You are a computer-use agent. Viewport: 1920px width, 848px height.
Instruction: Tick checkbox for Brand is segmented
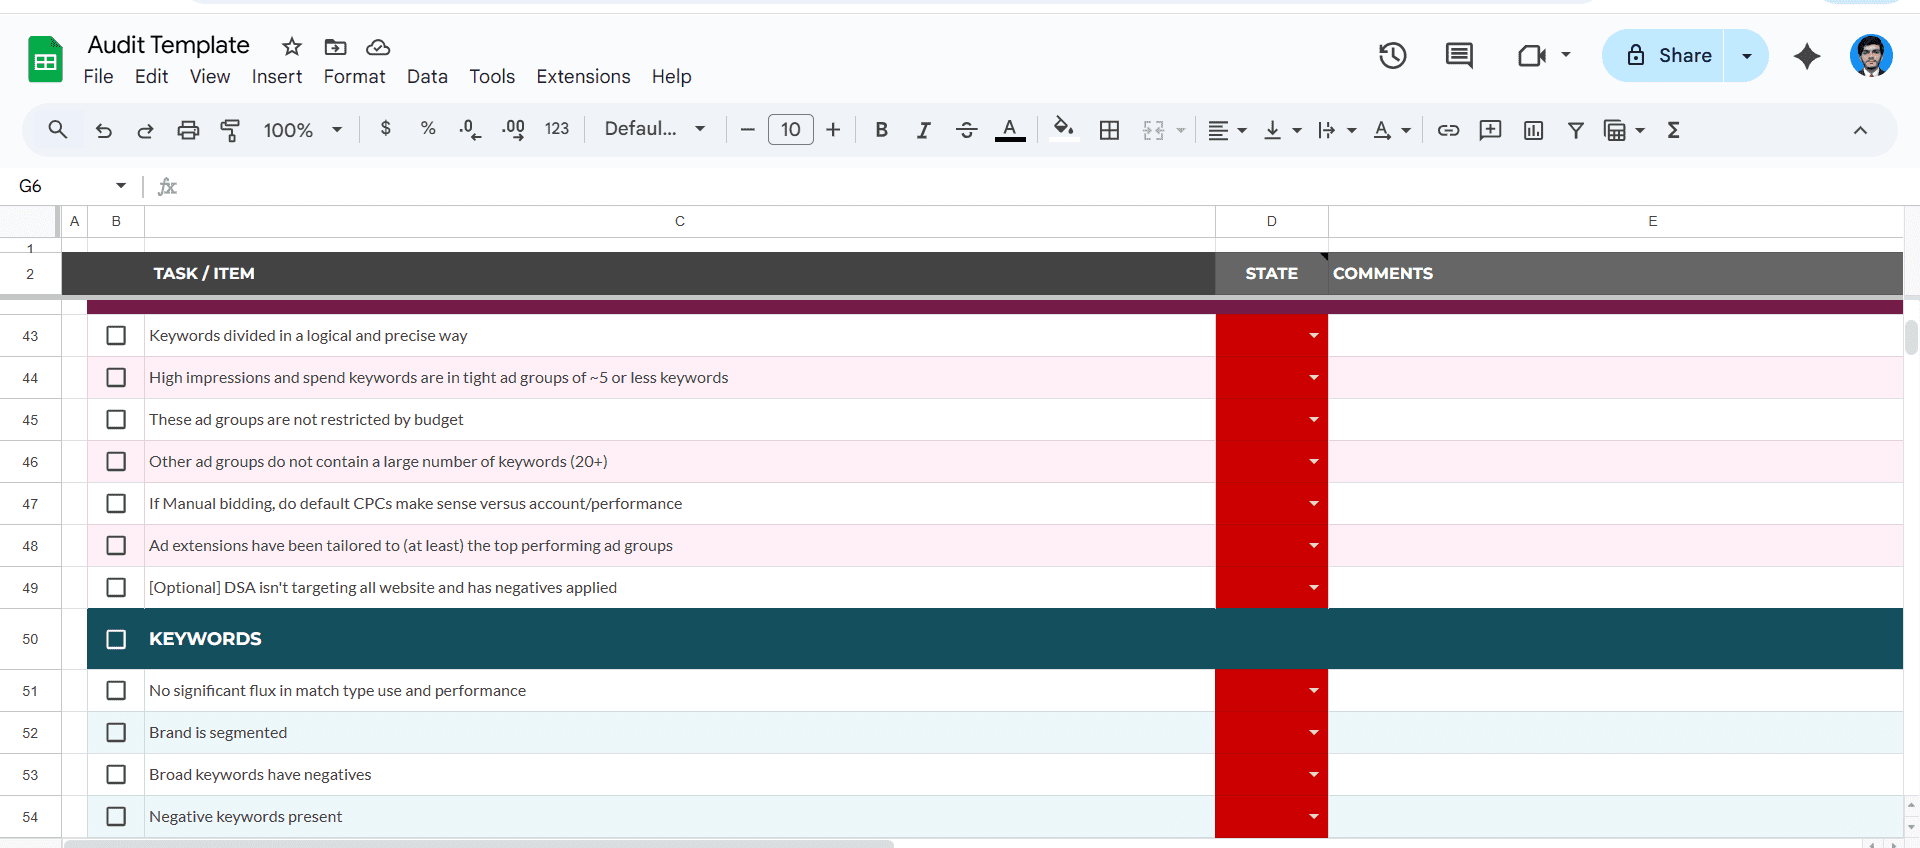click(116, 733)
